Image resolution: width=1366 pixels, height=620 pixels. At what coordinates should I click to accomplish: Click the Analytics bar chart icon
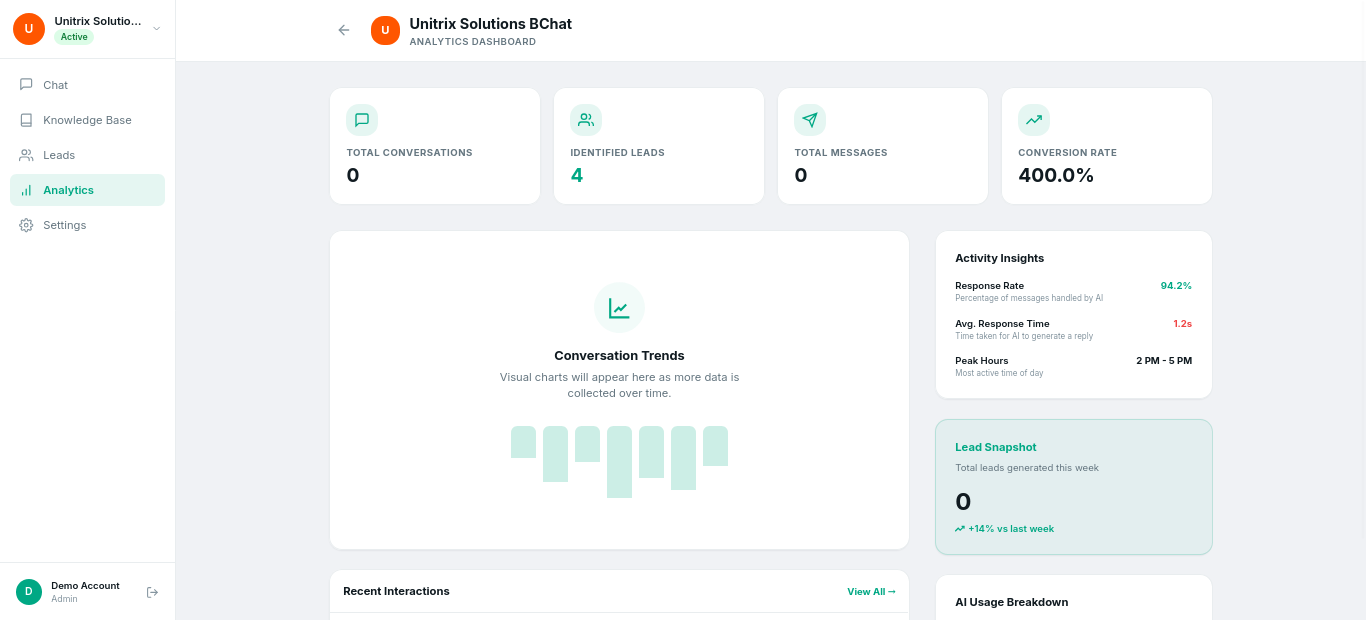(x=26, y=190)
